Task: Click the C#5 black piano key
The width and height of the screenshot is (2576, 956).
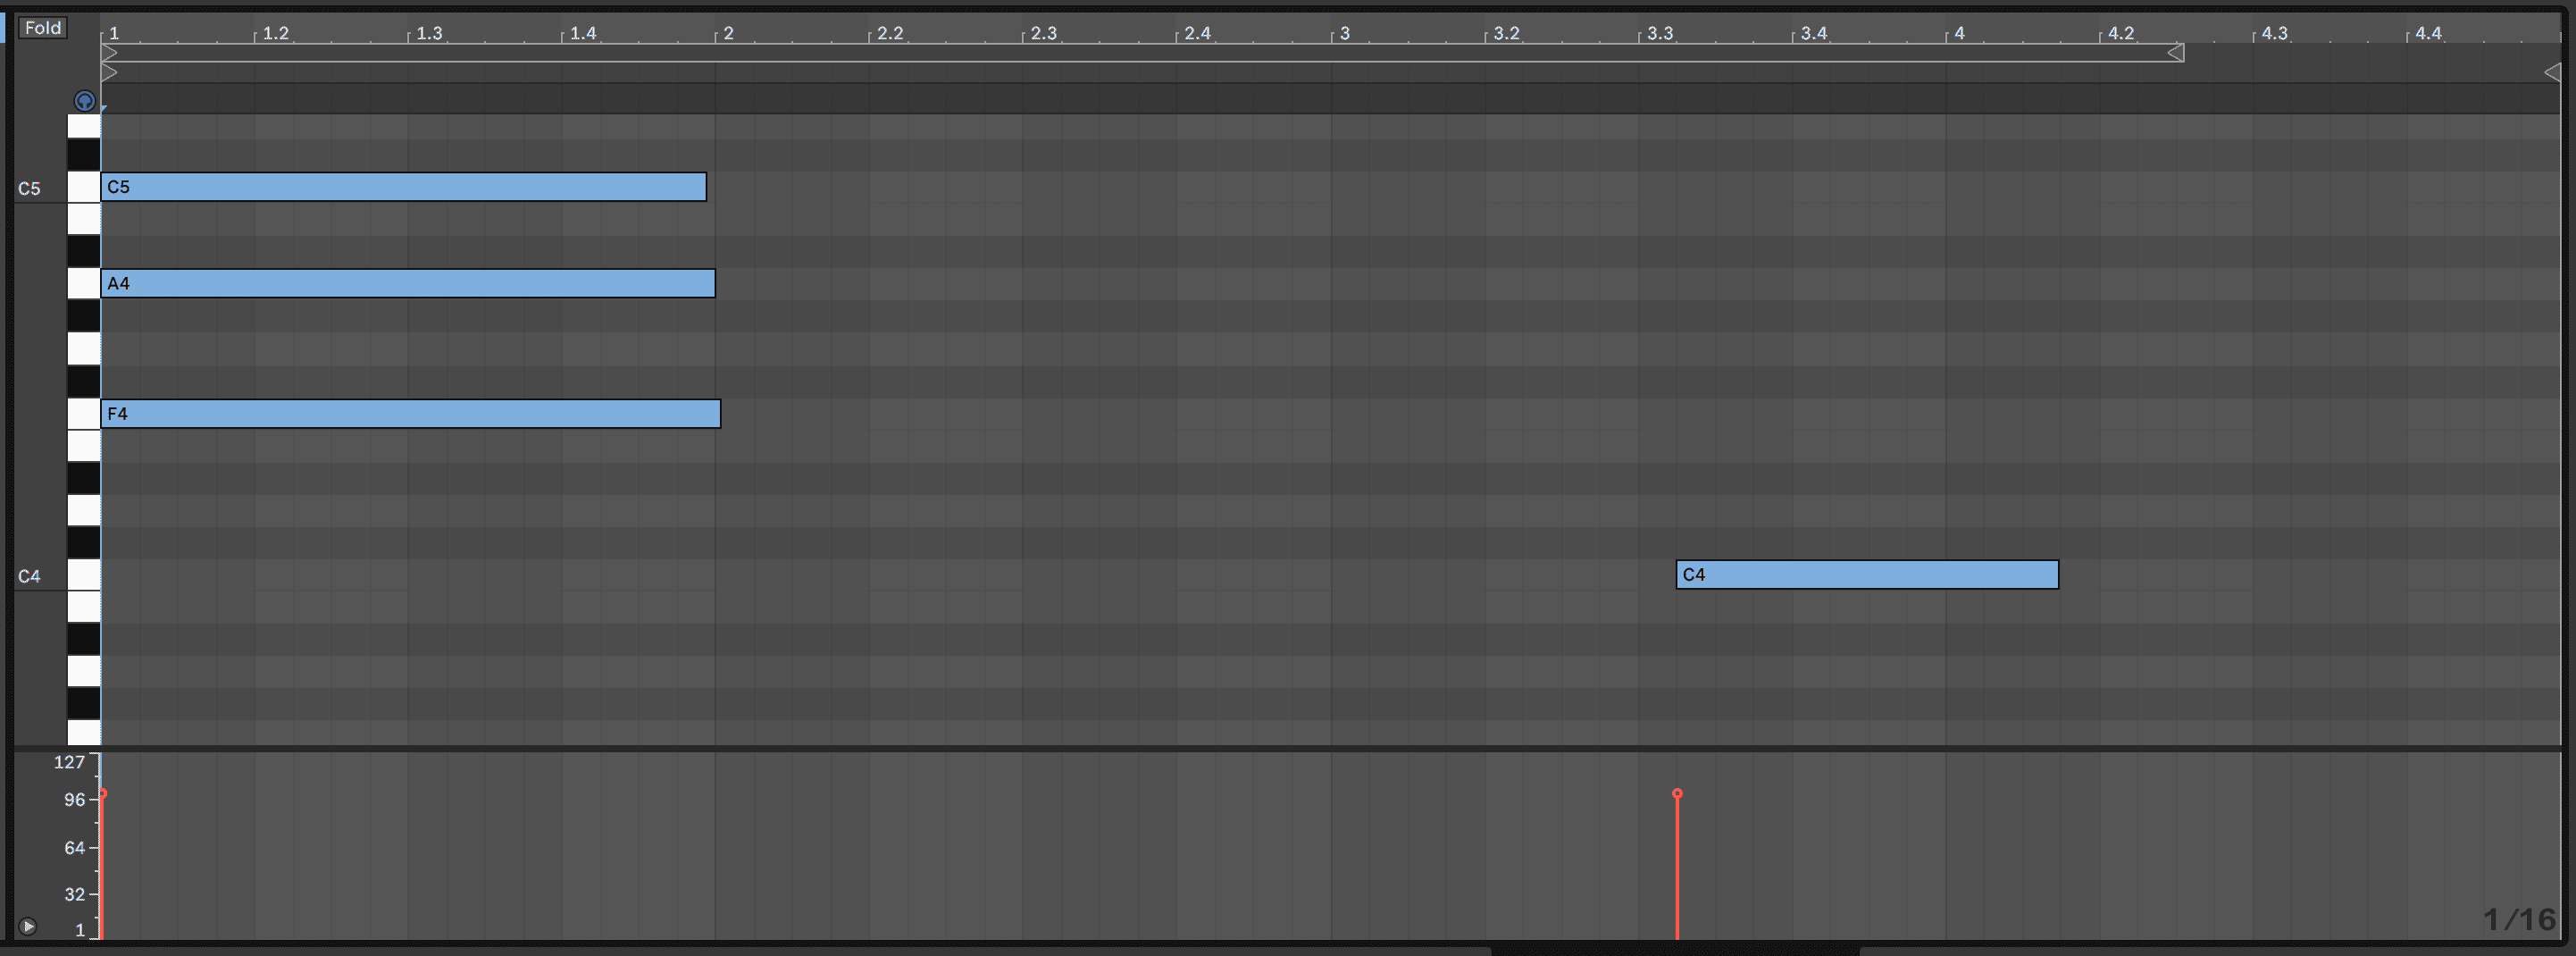Action: click(84, 155)
